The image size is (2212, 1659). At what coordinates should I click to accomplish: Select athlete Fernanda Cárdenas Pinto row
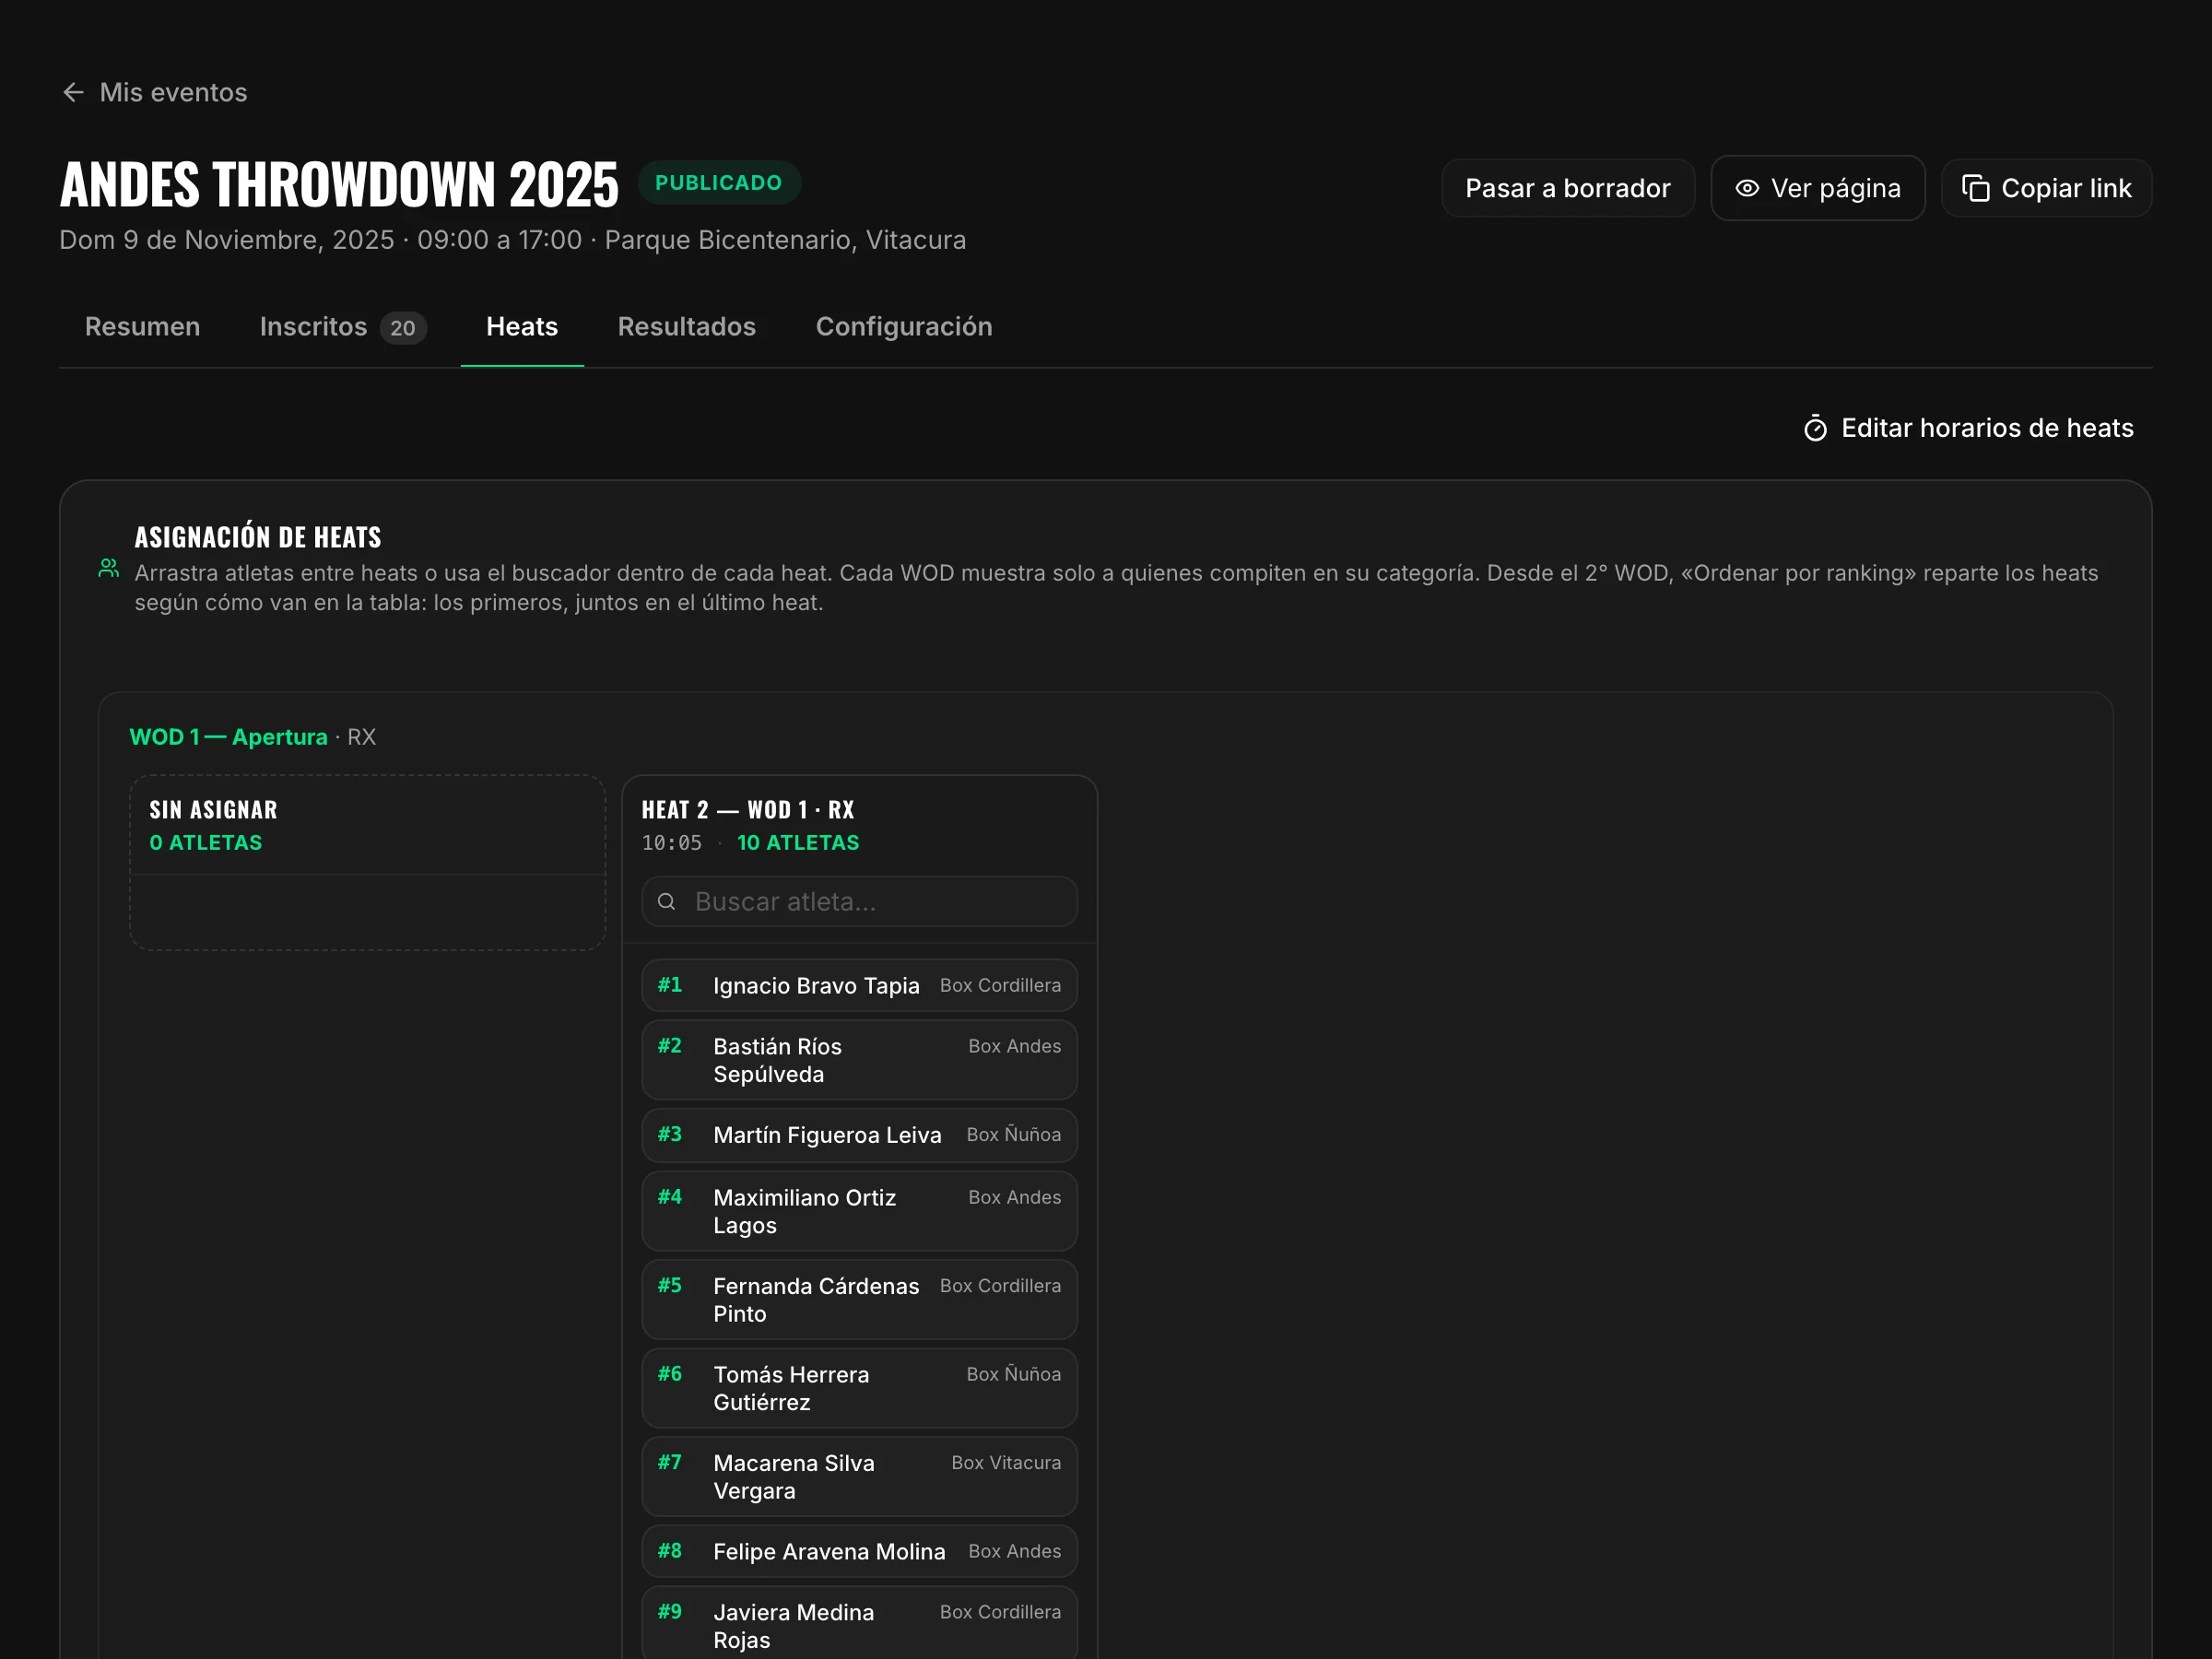(x=859, y=1300)
